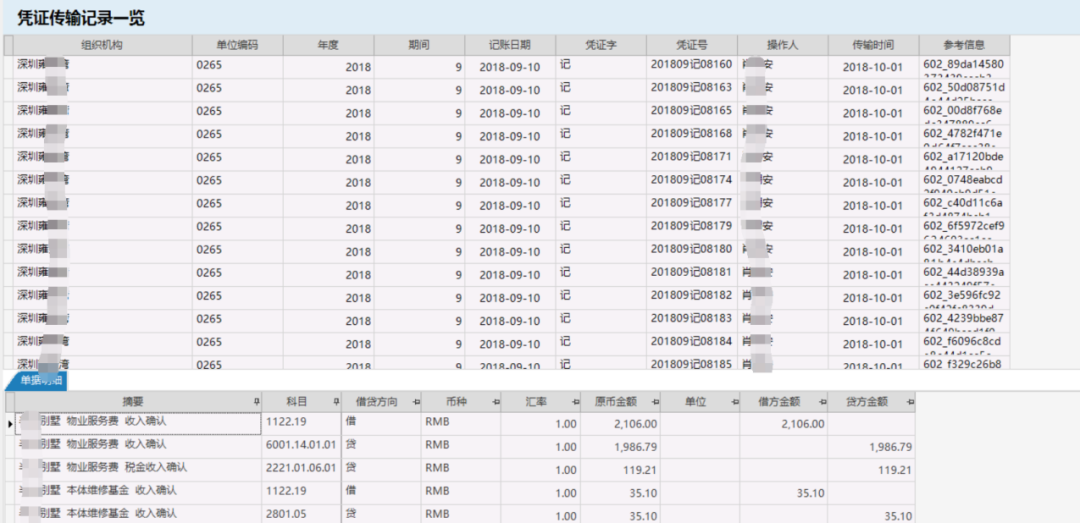The width and height of the screenshot is (1080, 523).
Task: Click the pin icon in the 借贷方向 column header
Action: (x=416, y=402)
